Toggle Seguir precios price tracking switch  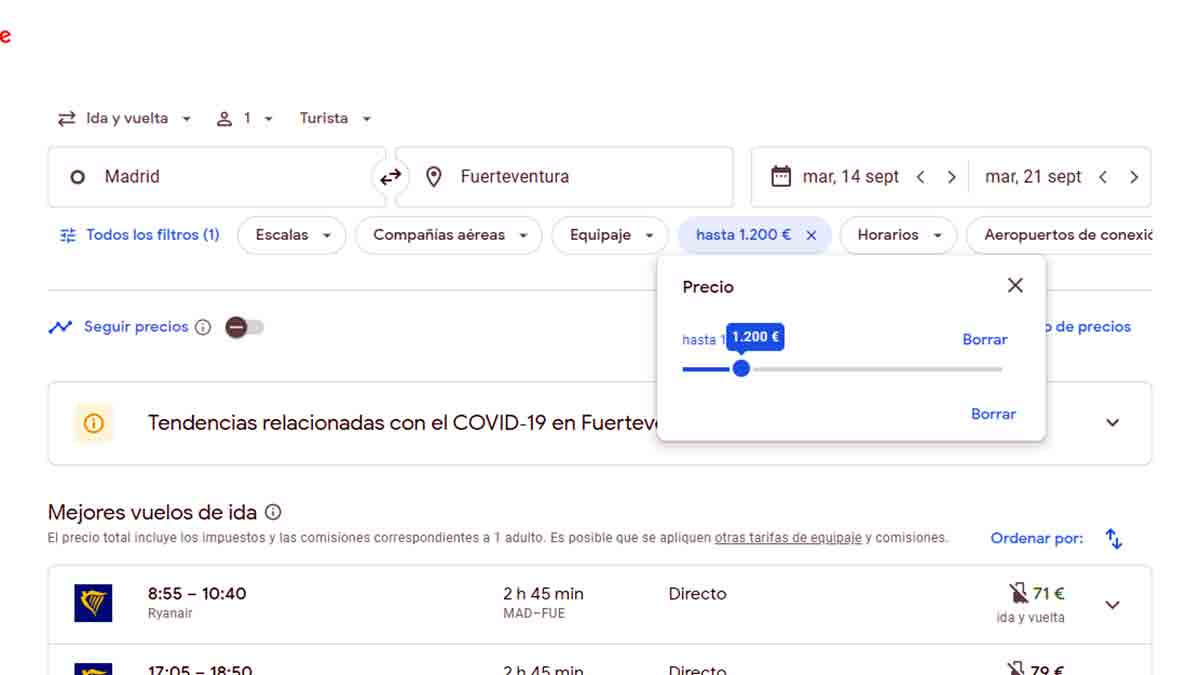[244, 327]
